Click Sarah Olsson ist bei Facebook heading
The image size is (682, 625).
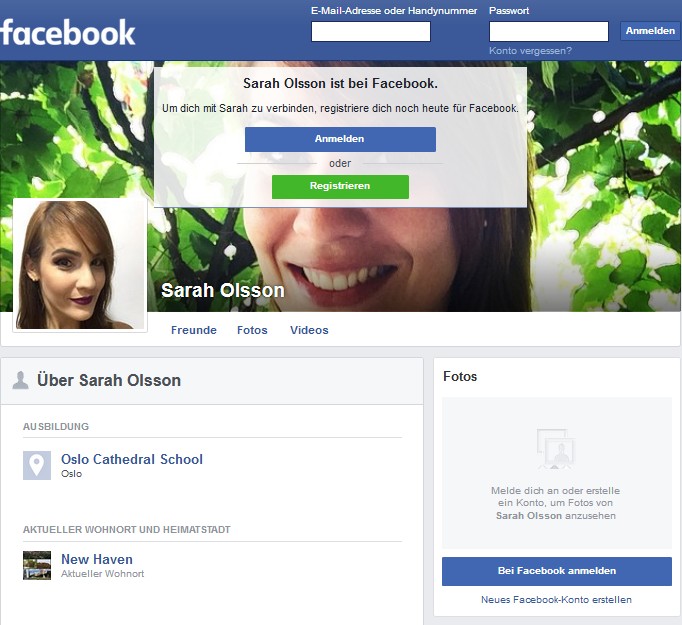(340, 84)
